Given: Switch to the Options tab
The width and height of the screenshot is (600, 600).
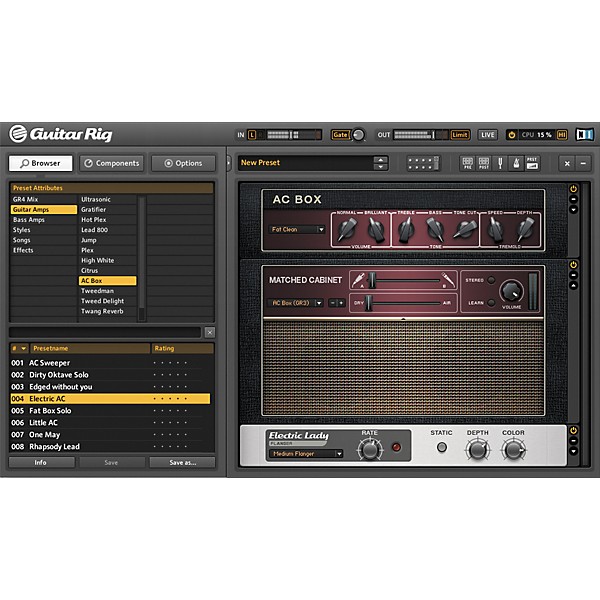Looking at the screenshot, I should pos(183,163).
